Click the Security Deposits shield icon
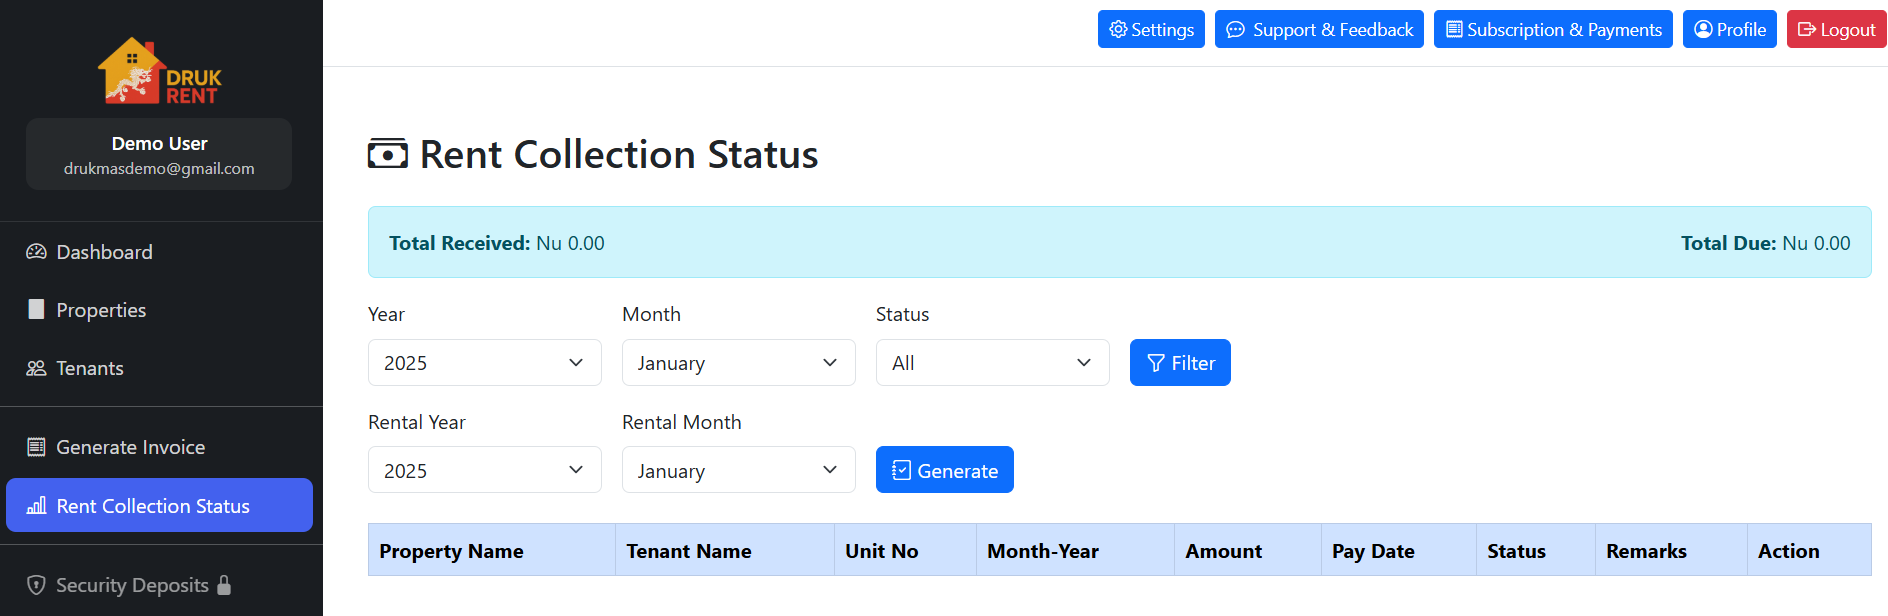 pos(36,585)
